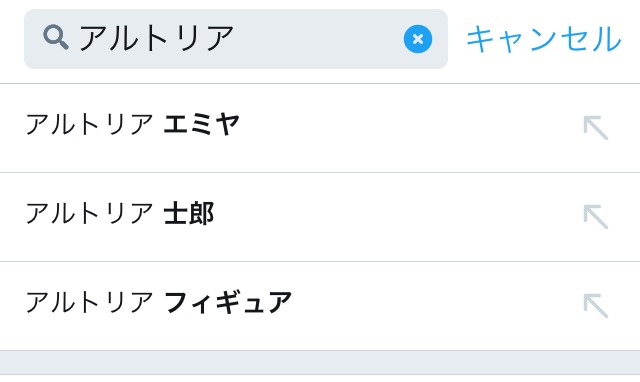Click the アルトリア prefix in the first suggestion
The image size is (640, 382).
(x=89, y=124)
